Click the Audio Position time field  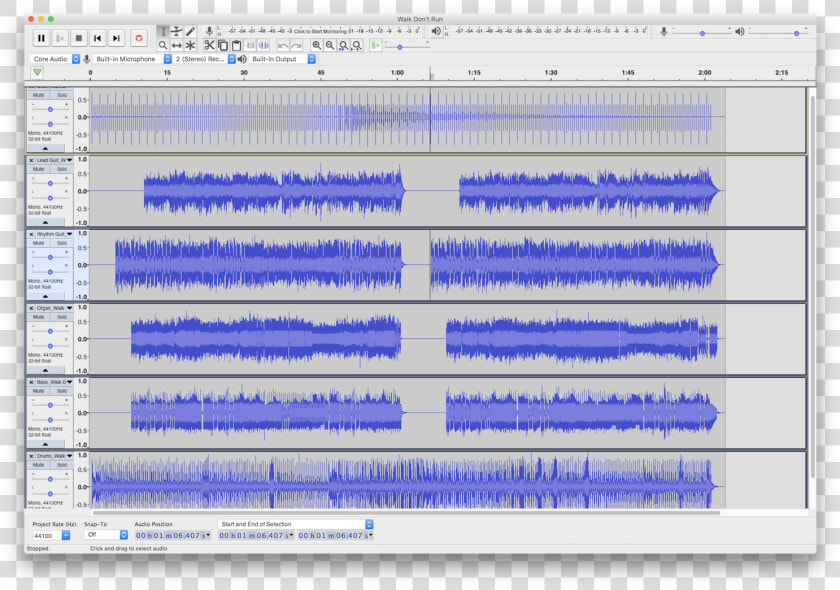[172, 535]
